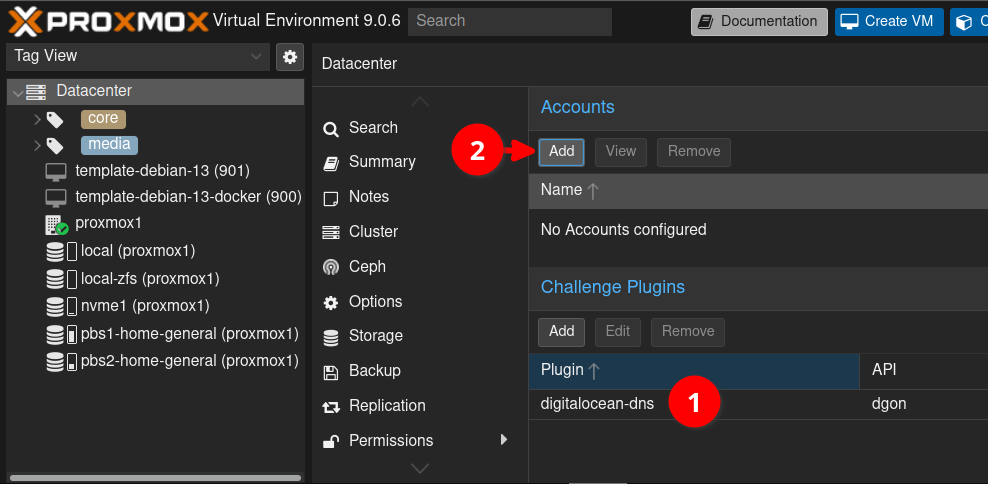The image size is (988, 484).
Task: Click the View button under Accounts
Action: tap(621, 152)
